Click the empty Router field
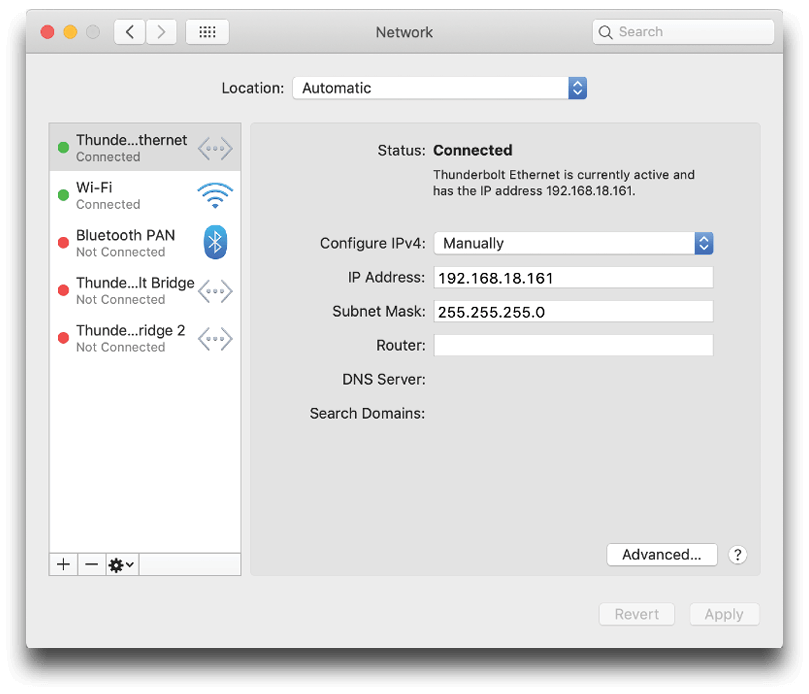Image resolution: width=809 pixels, height=694 pixels. pos(573,345)
